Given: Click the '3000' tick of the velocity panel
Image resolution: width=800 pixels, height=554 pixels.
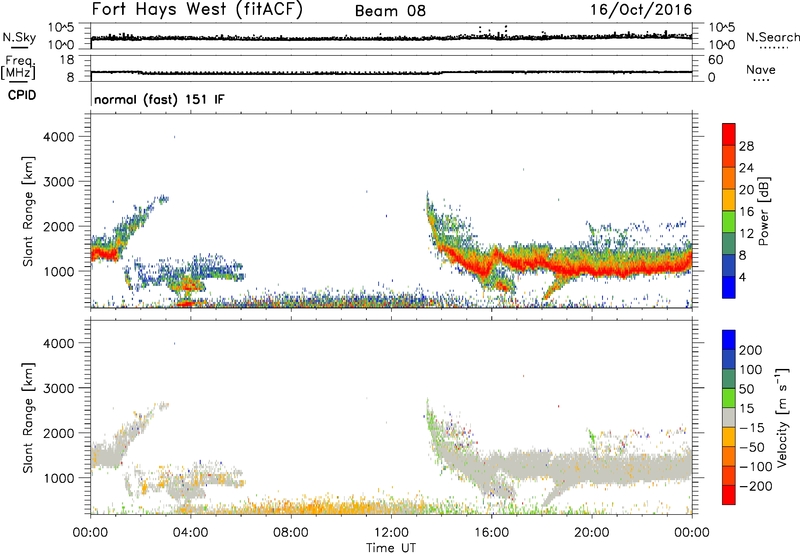Looking at the screenshot, I should coord(58,388).
